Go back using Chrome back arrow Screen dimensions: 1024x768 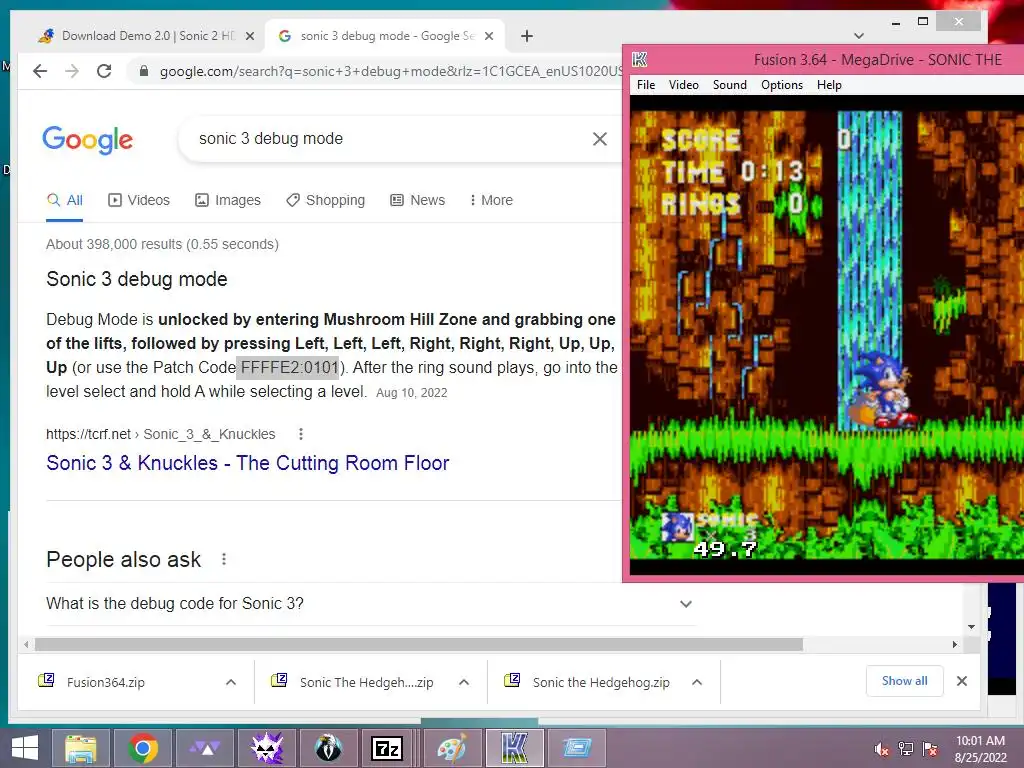click(x=40, y=71)
